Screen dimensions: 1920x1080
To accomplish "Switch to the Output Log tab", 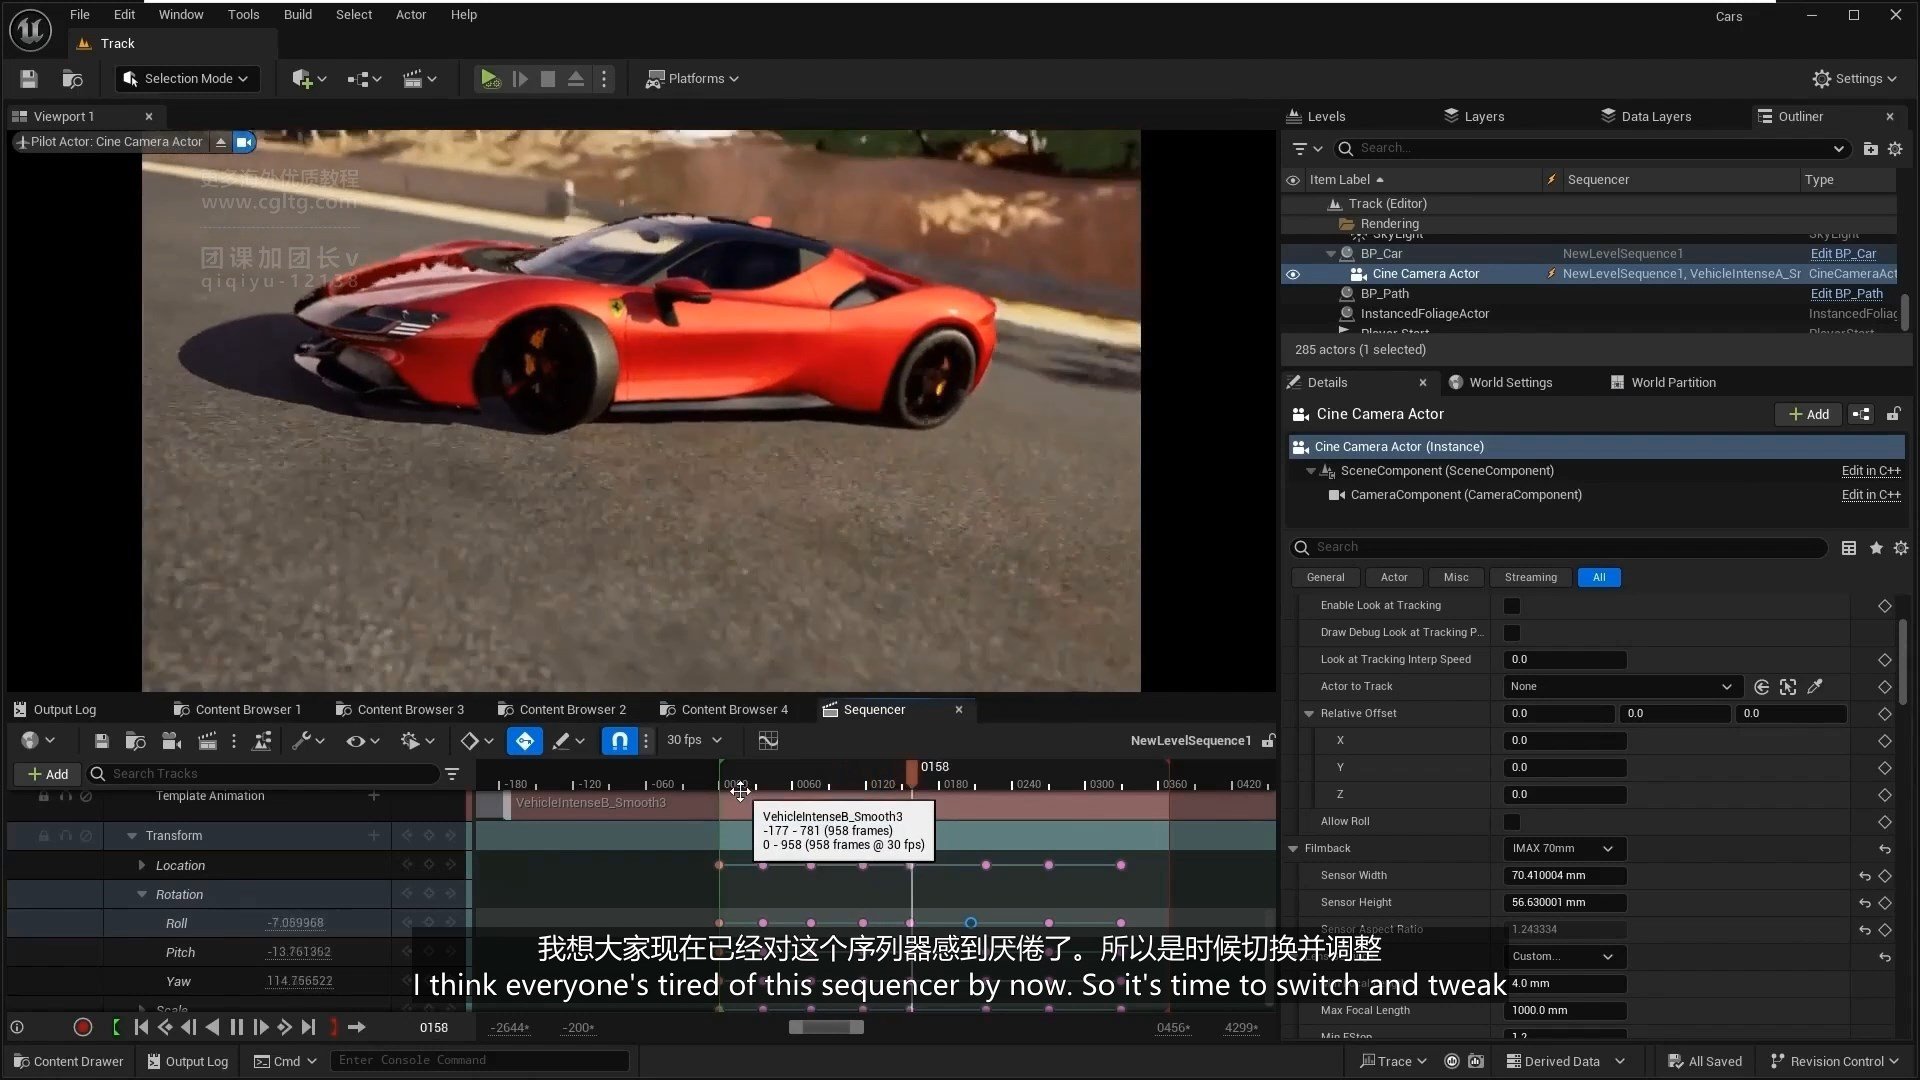I will pos(56,710).
